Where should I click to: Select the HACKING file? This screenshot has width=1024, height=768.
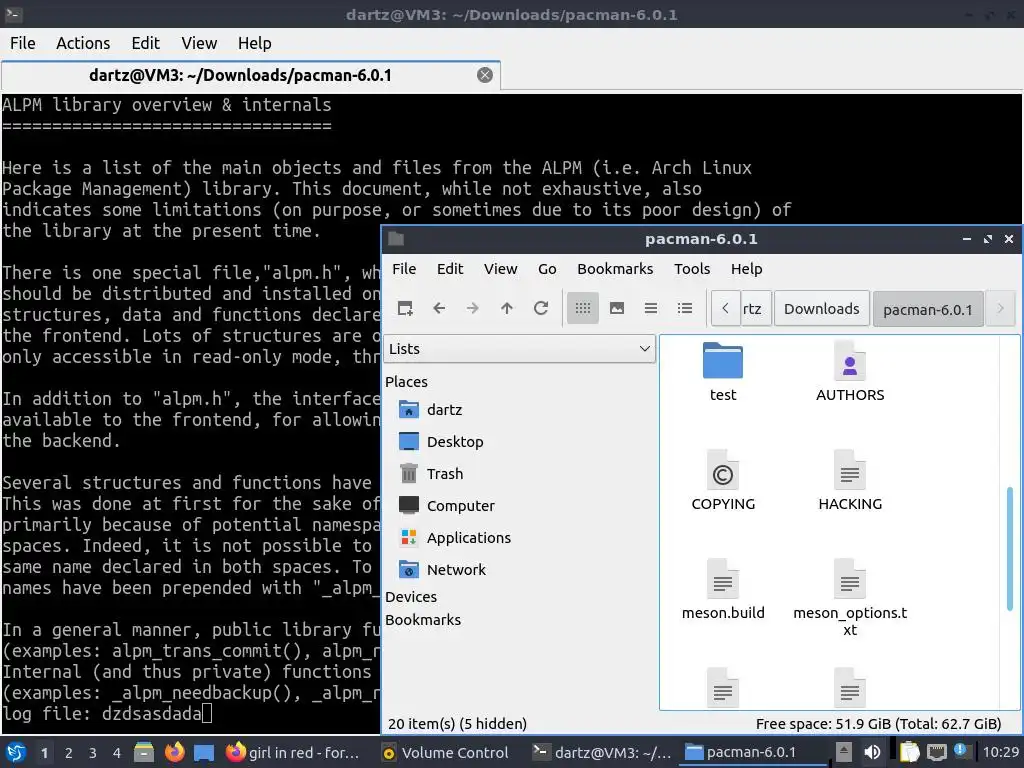tap(850, 481)
